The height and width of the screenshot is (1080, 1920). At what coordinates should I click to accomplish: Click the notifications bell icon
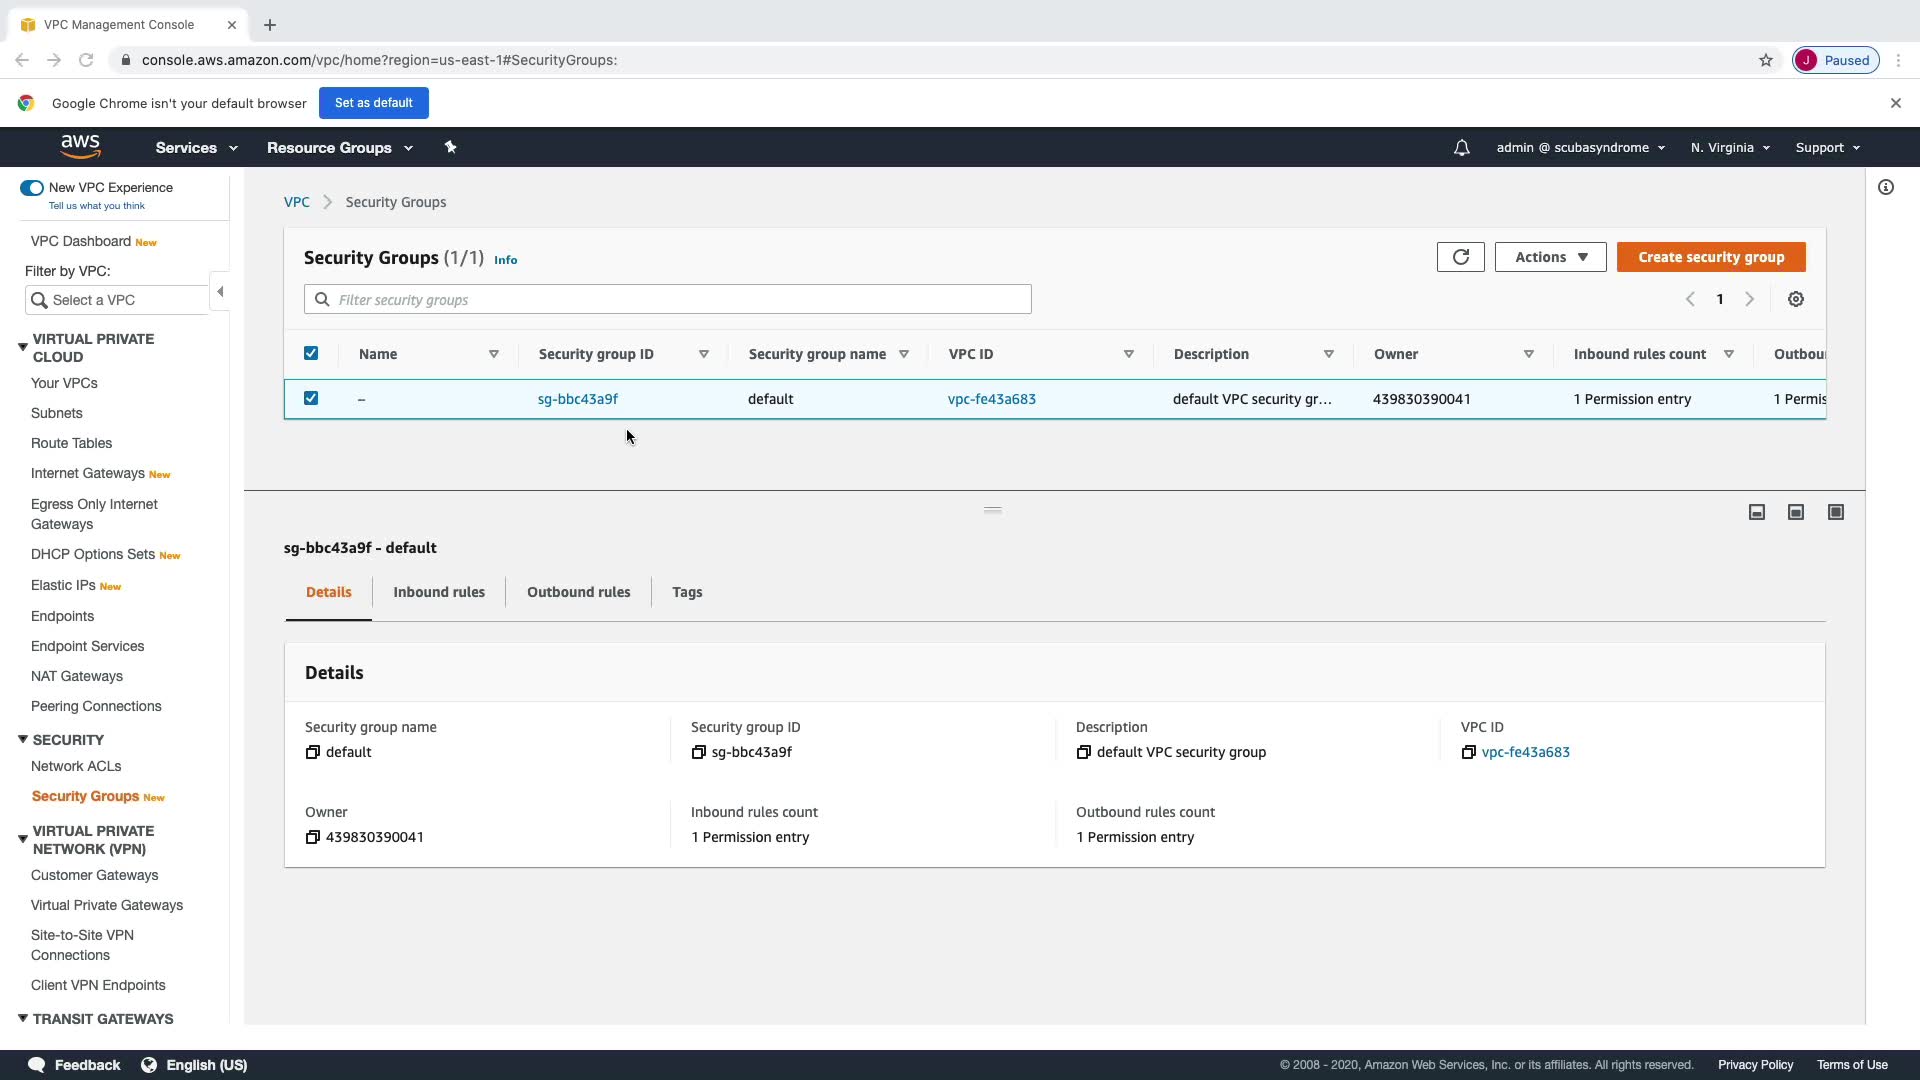pyautogui.click(x=1461, y=148)
